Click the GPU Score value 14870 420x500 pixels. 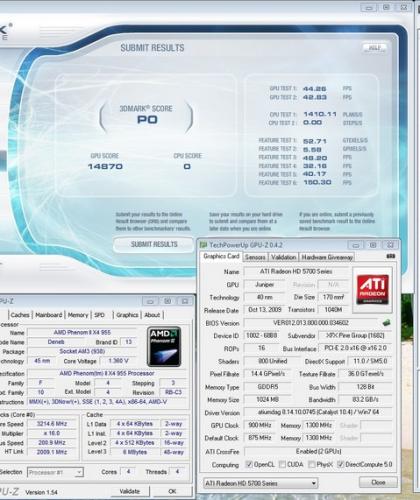105,166
